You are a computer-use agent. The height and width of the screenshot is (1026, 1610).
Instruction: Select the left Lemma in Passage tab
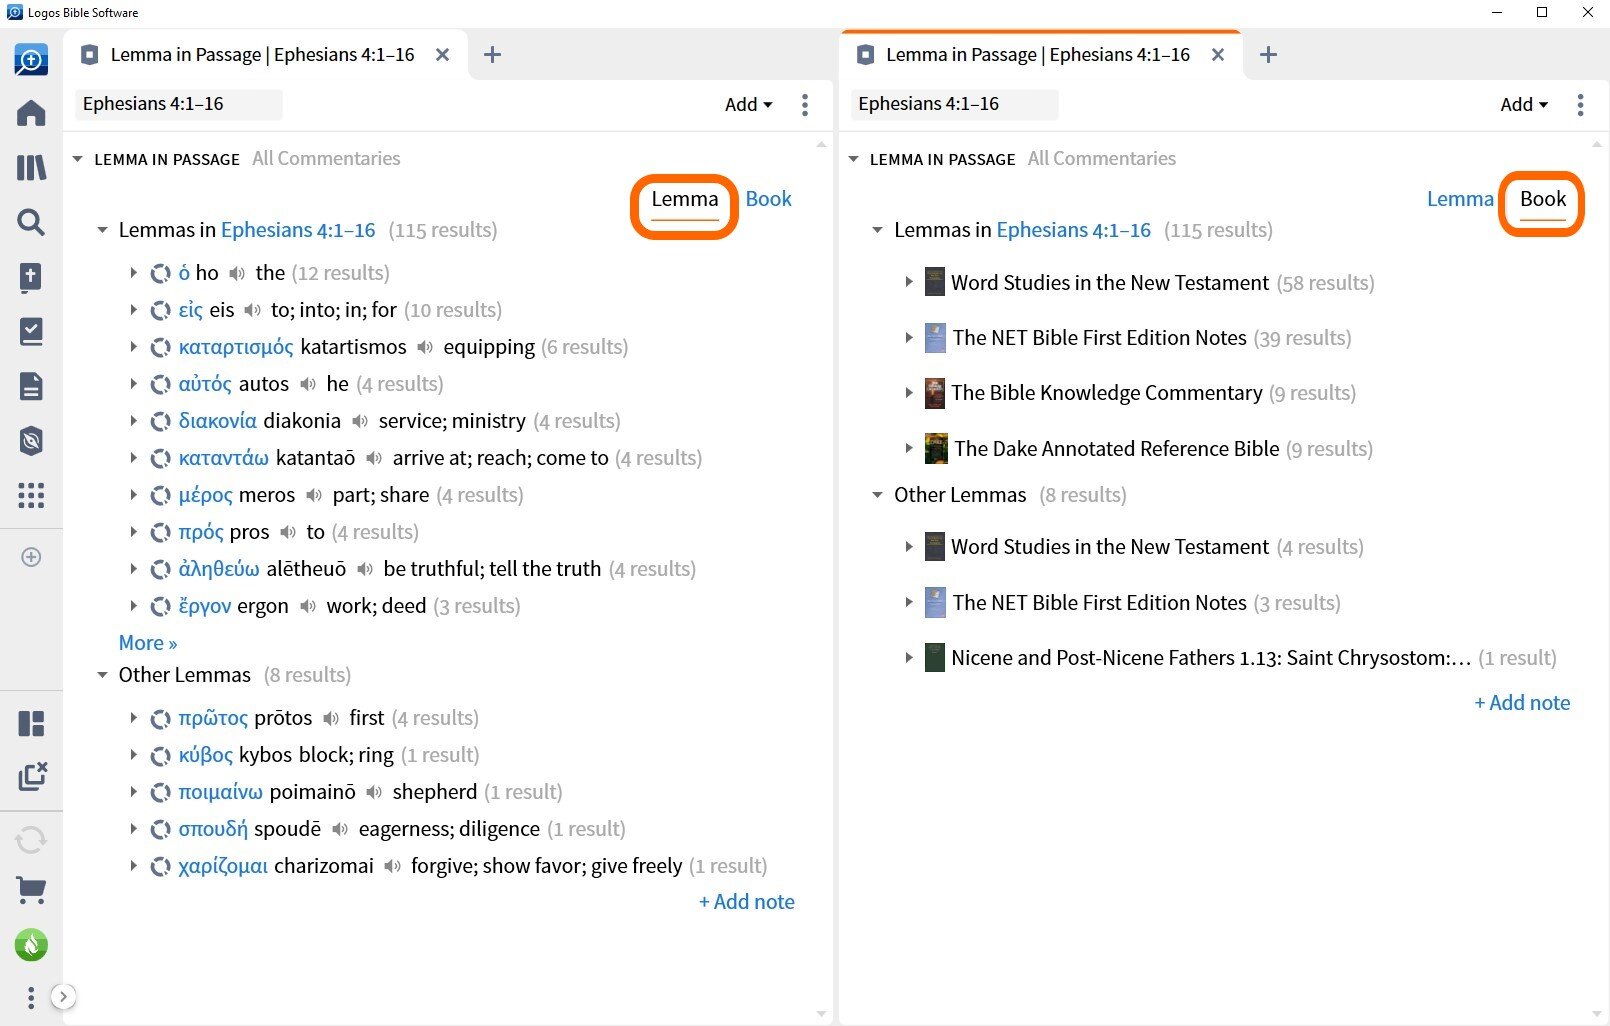tap(262, 55)
